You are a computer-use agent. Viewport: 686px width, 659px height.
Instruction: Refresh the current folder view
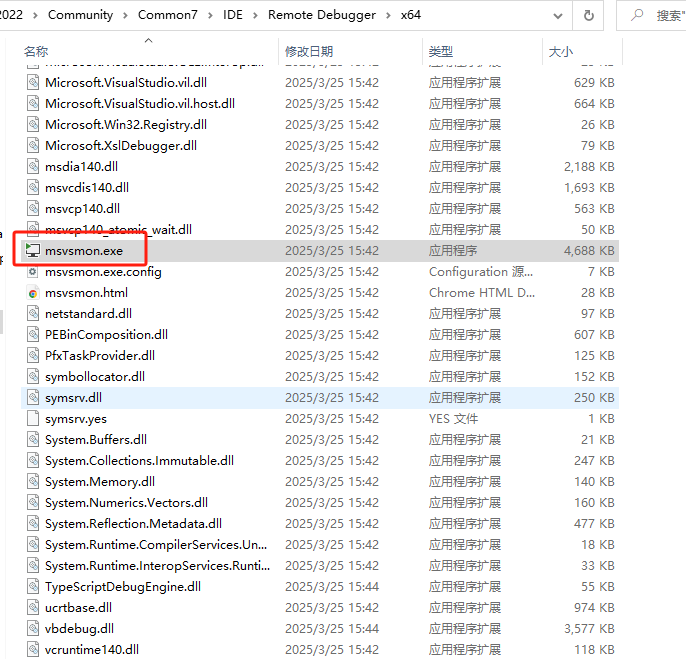(589, 16)
